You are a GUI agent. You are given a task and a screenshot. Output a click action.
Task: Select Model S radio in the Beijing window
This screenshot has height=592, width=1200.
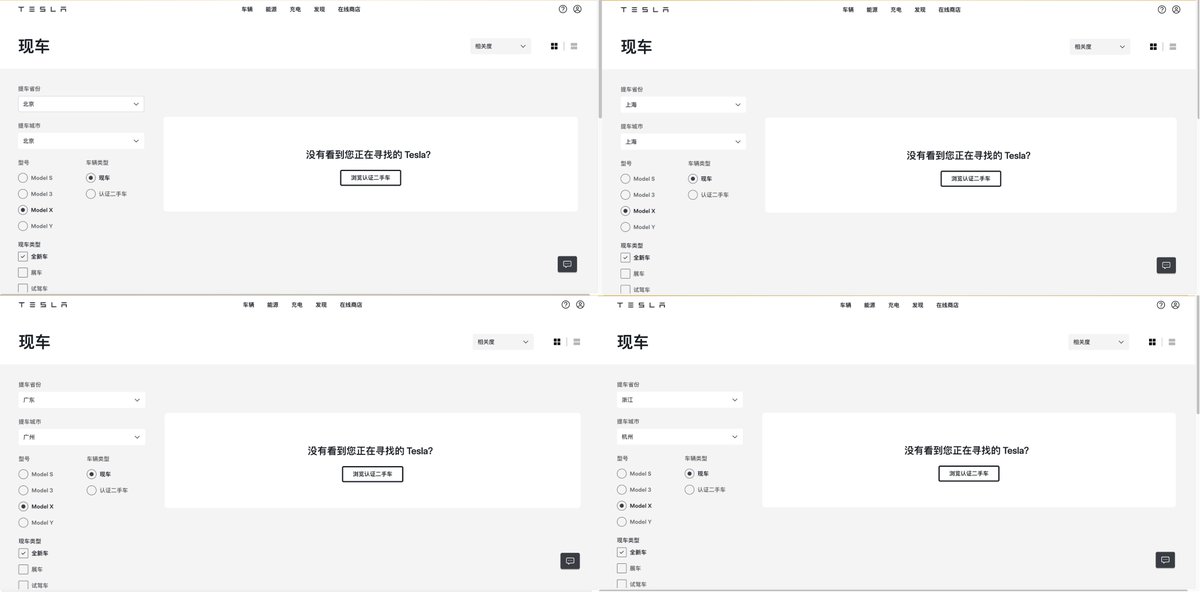click(x=23, y=178)
